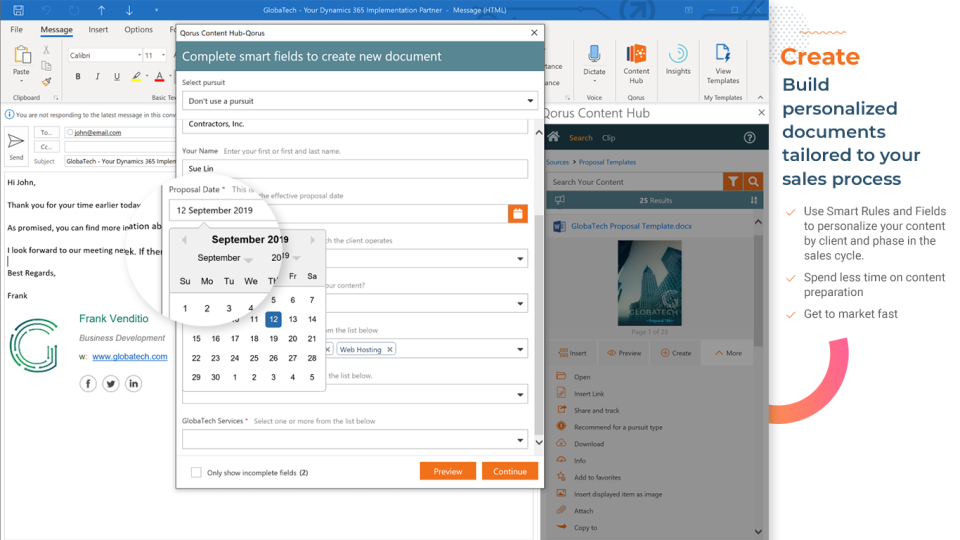Click the Insert action in Content Hub

point(572,353)
